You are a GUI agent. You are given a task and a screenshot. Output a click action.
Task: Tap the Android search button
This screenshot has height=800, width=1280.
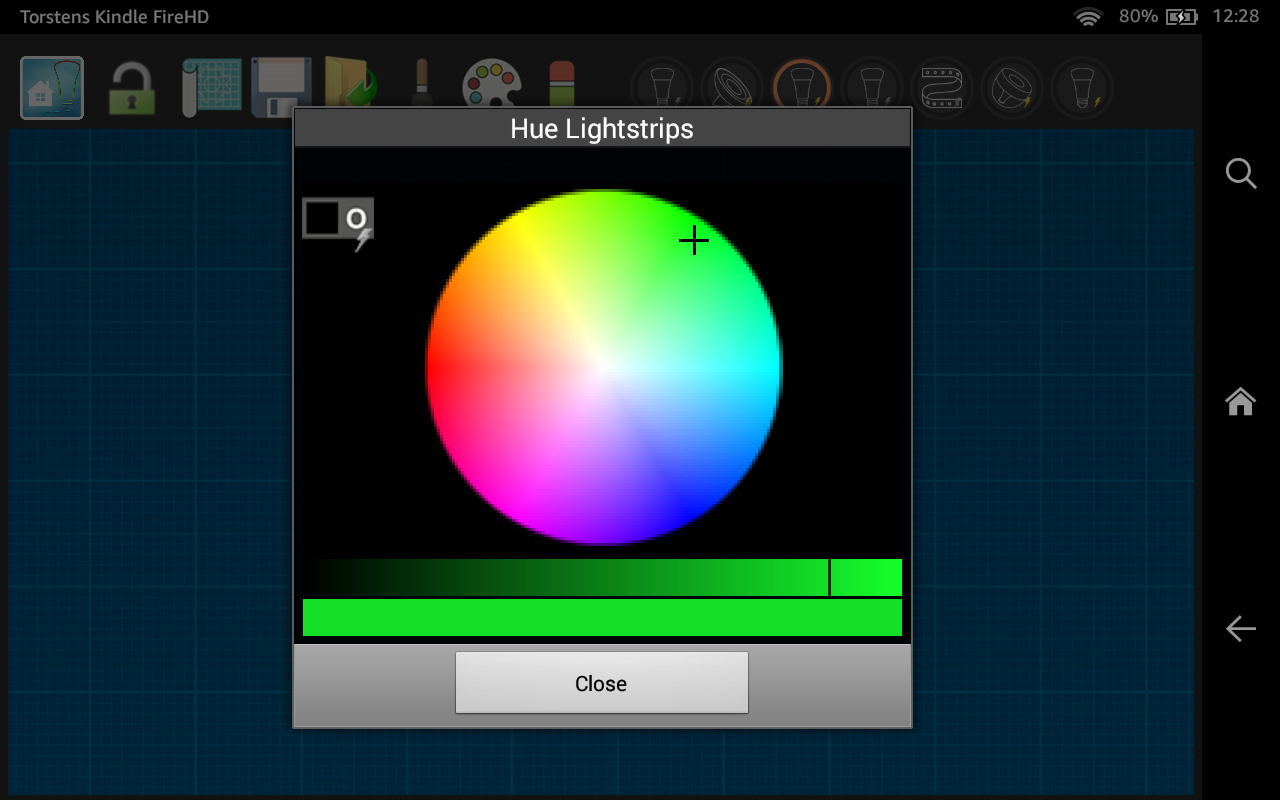pyautogui.click(x=1241, y=174)
